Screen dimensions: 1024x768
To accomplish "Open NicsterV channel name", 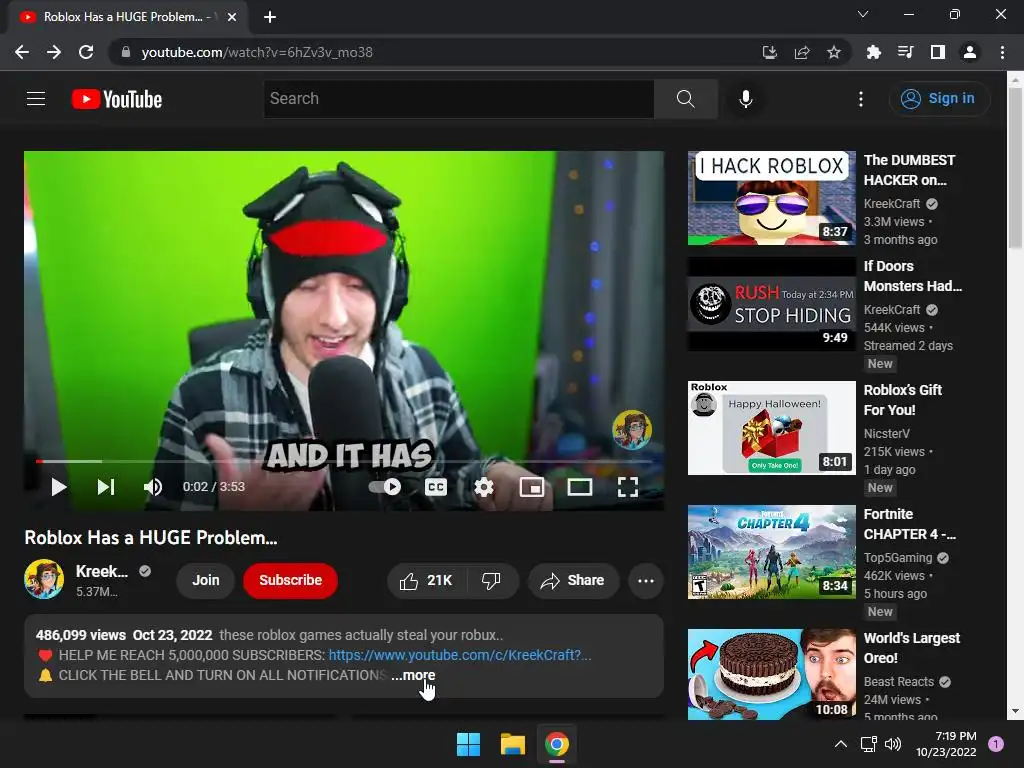I will click(x=887, y=434).
